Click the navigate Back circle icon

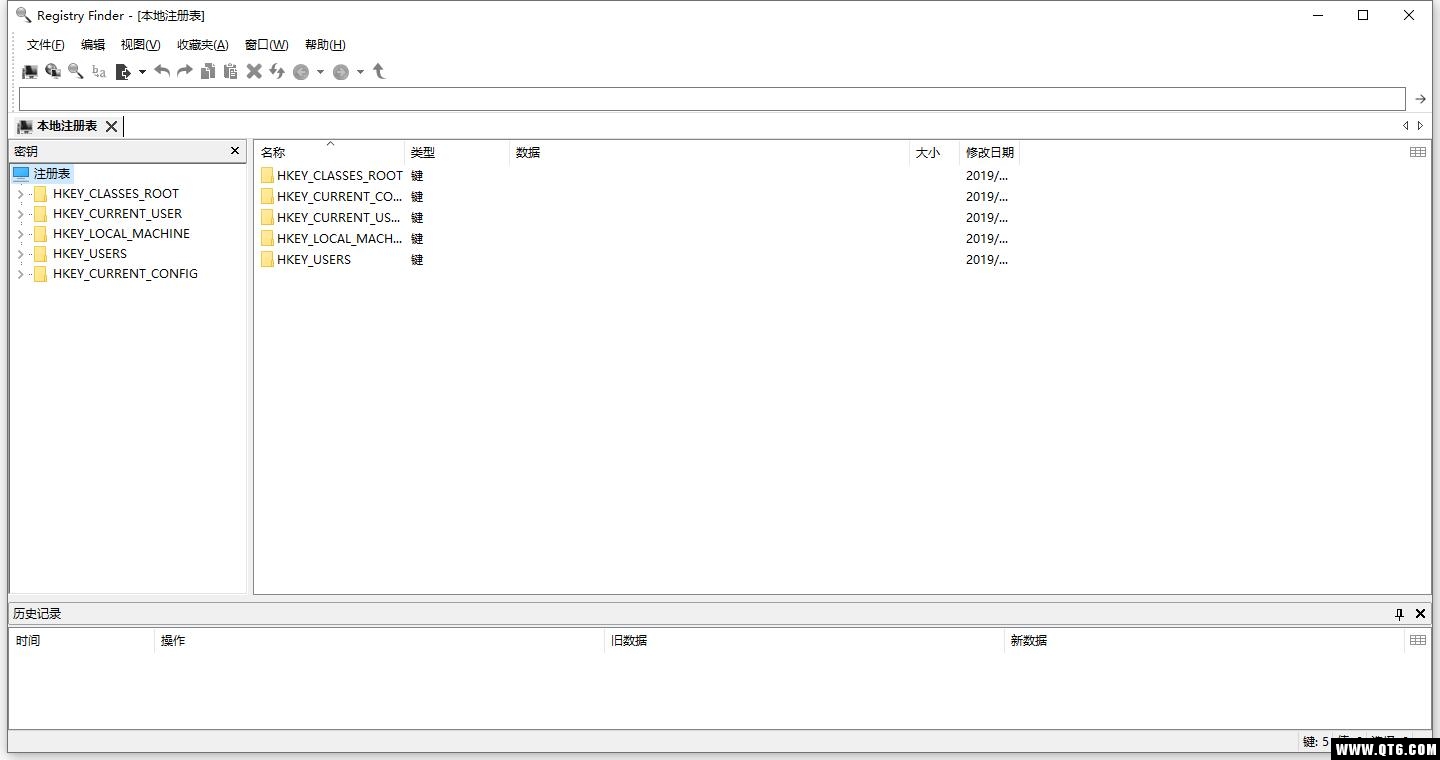click(301, 72)
